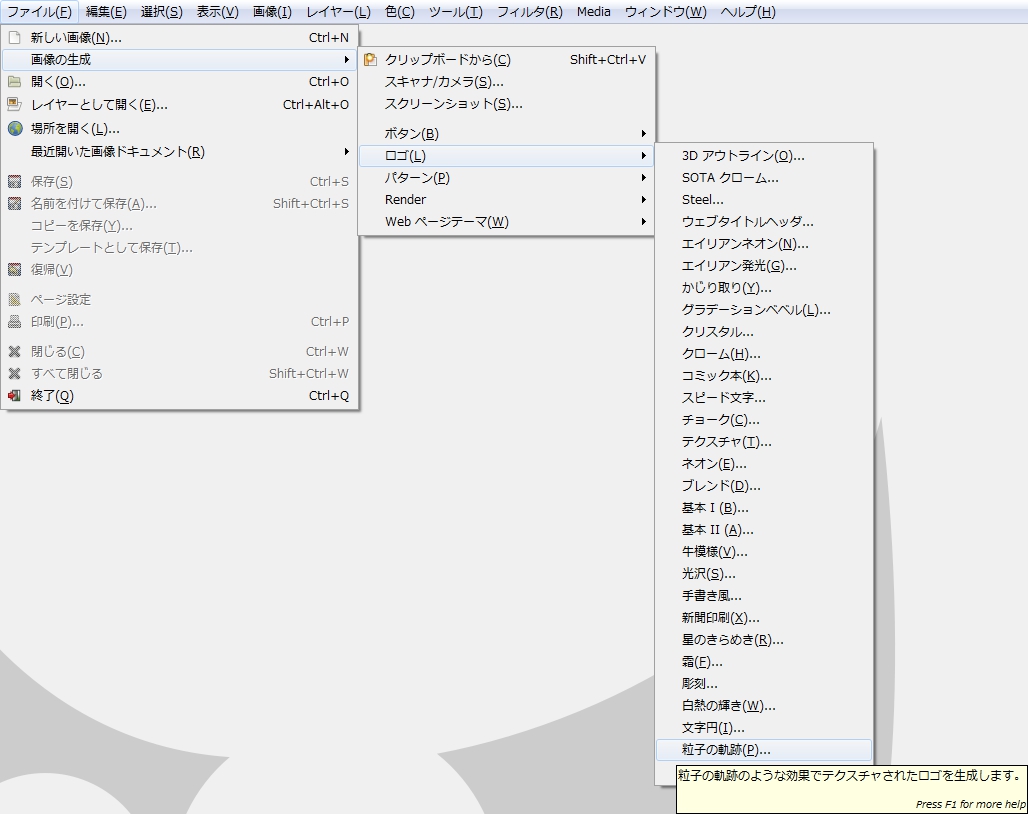Open the Media menu

click(594, 12)
